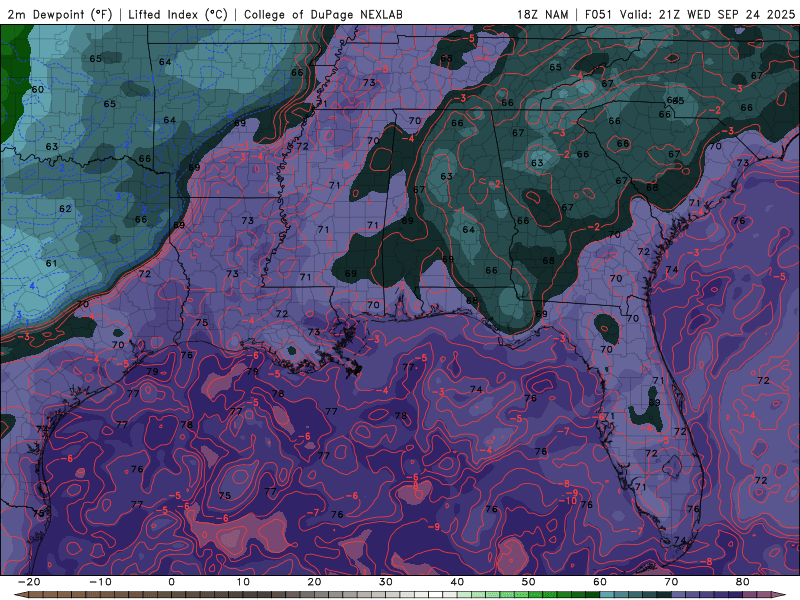The image size is (800, 600).
Task: Click the 0 label on the color scale
Action: click(x=171, y=582)
